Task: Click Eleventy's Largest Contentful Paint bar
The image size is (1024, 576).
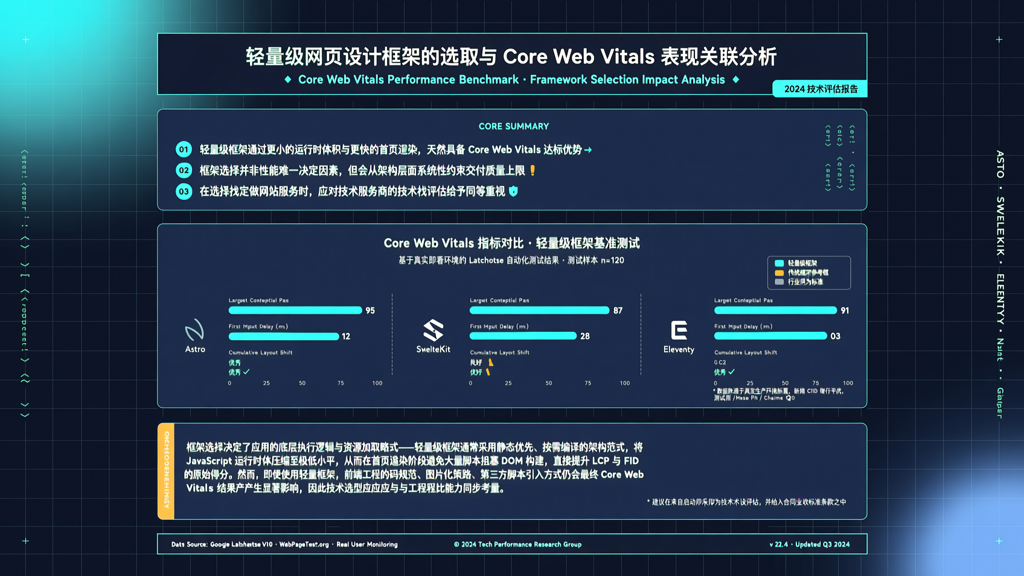Action: tap(775, 310)
